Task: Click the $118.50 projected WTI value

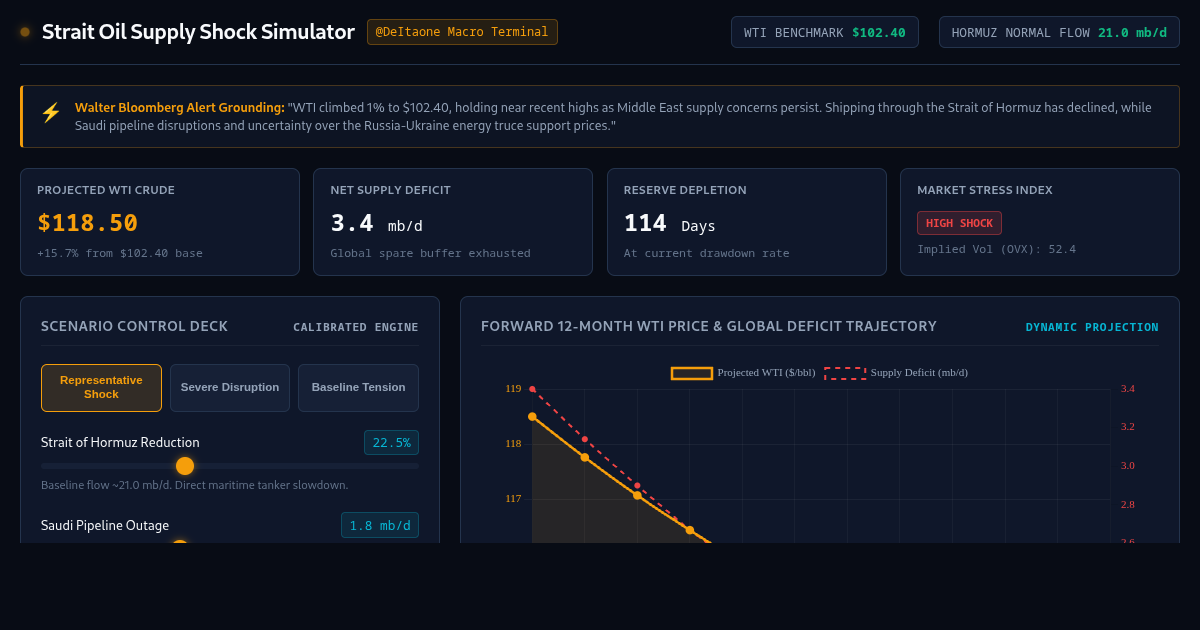Action: click(87, 223)
